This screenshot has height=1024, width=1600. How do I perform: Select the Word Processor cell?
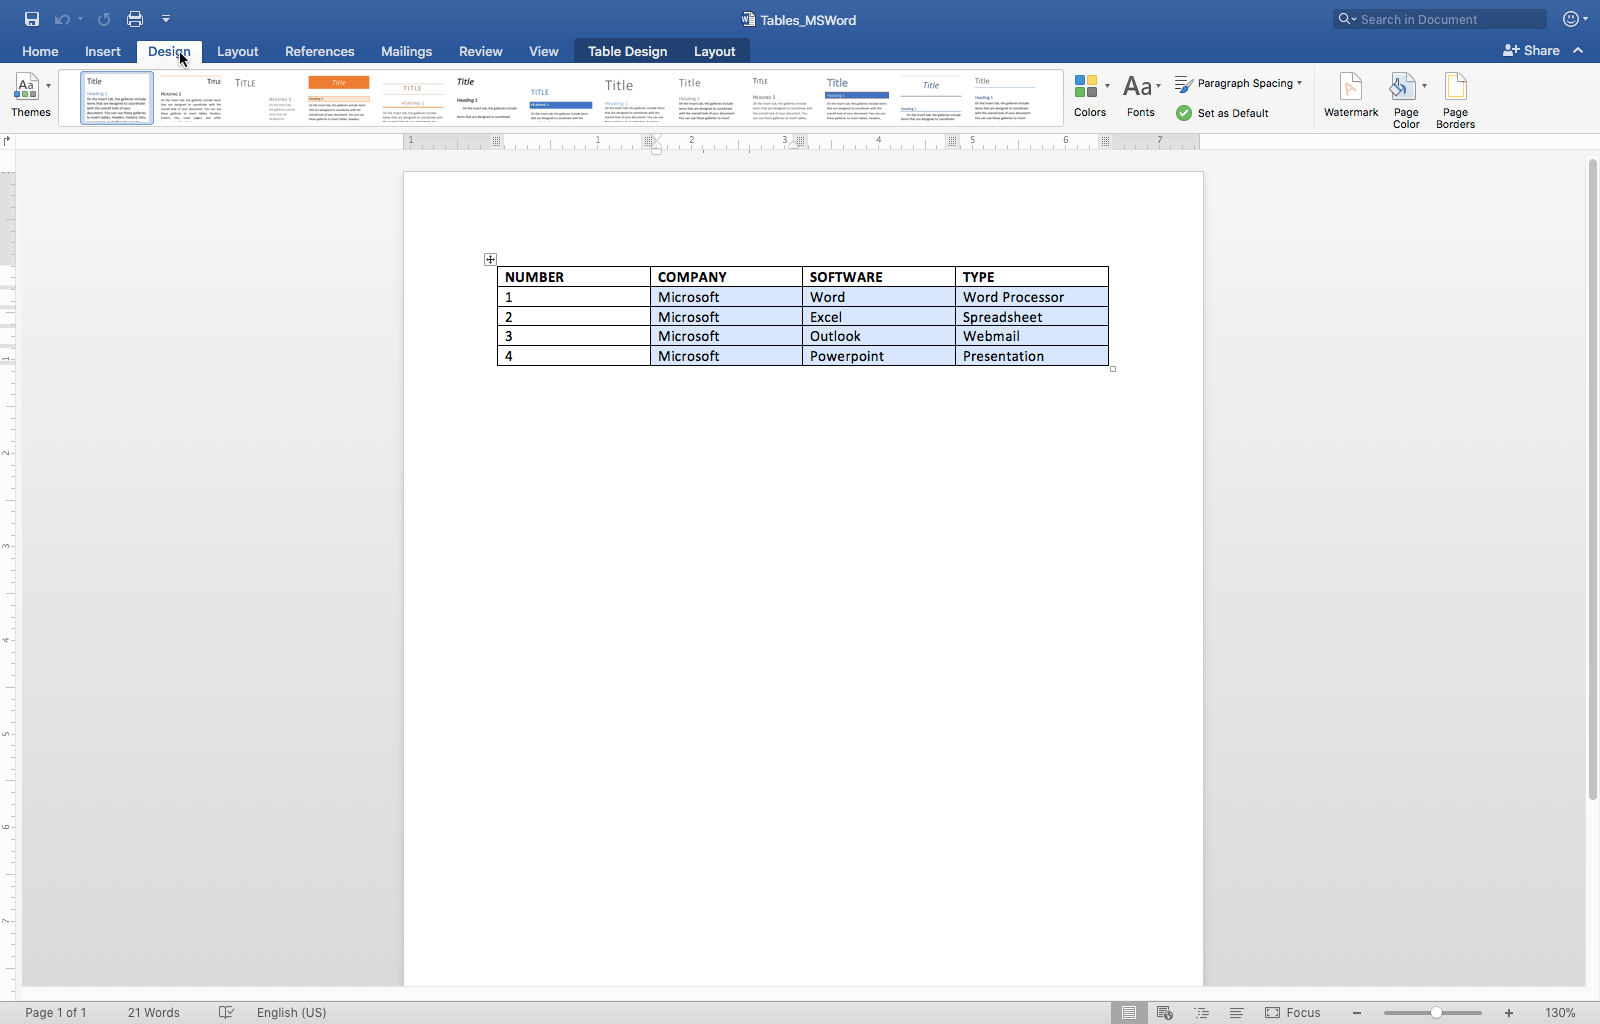point(1032,297)
